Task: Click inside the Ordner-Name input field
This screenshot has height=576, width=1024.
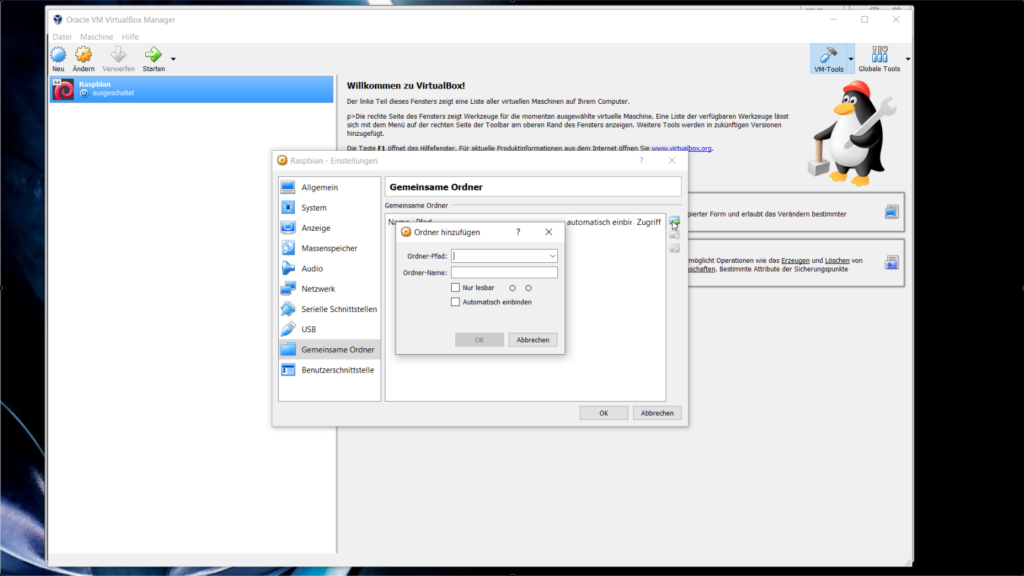Action: (x=505, y=272)
